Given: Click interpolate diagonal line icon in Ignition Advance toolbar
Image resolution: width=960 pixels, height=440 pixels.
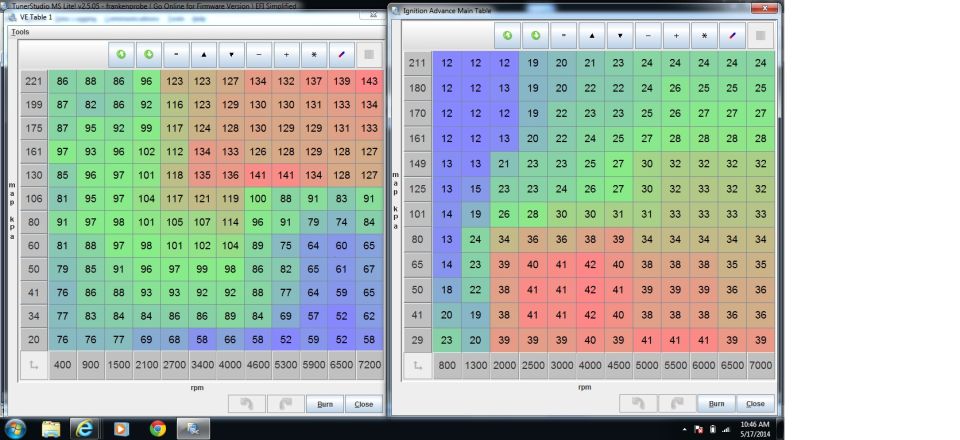Looking at the screenshot, I should click(732, 35).
